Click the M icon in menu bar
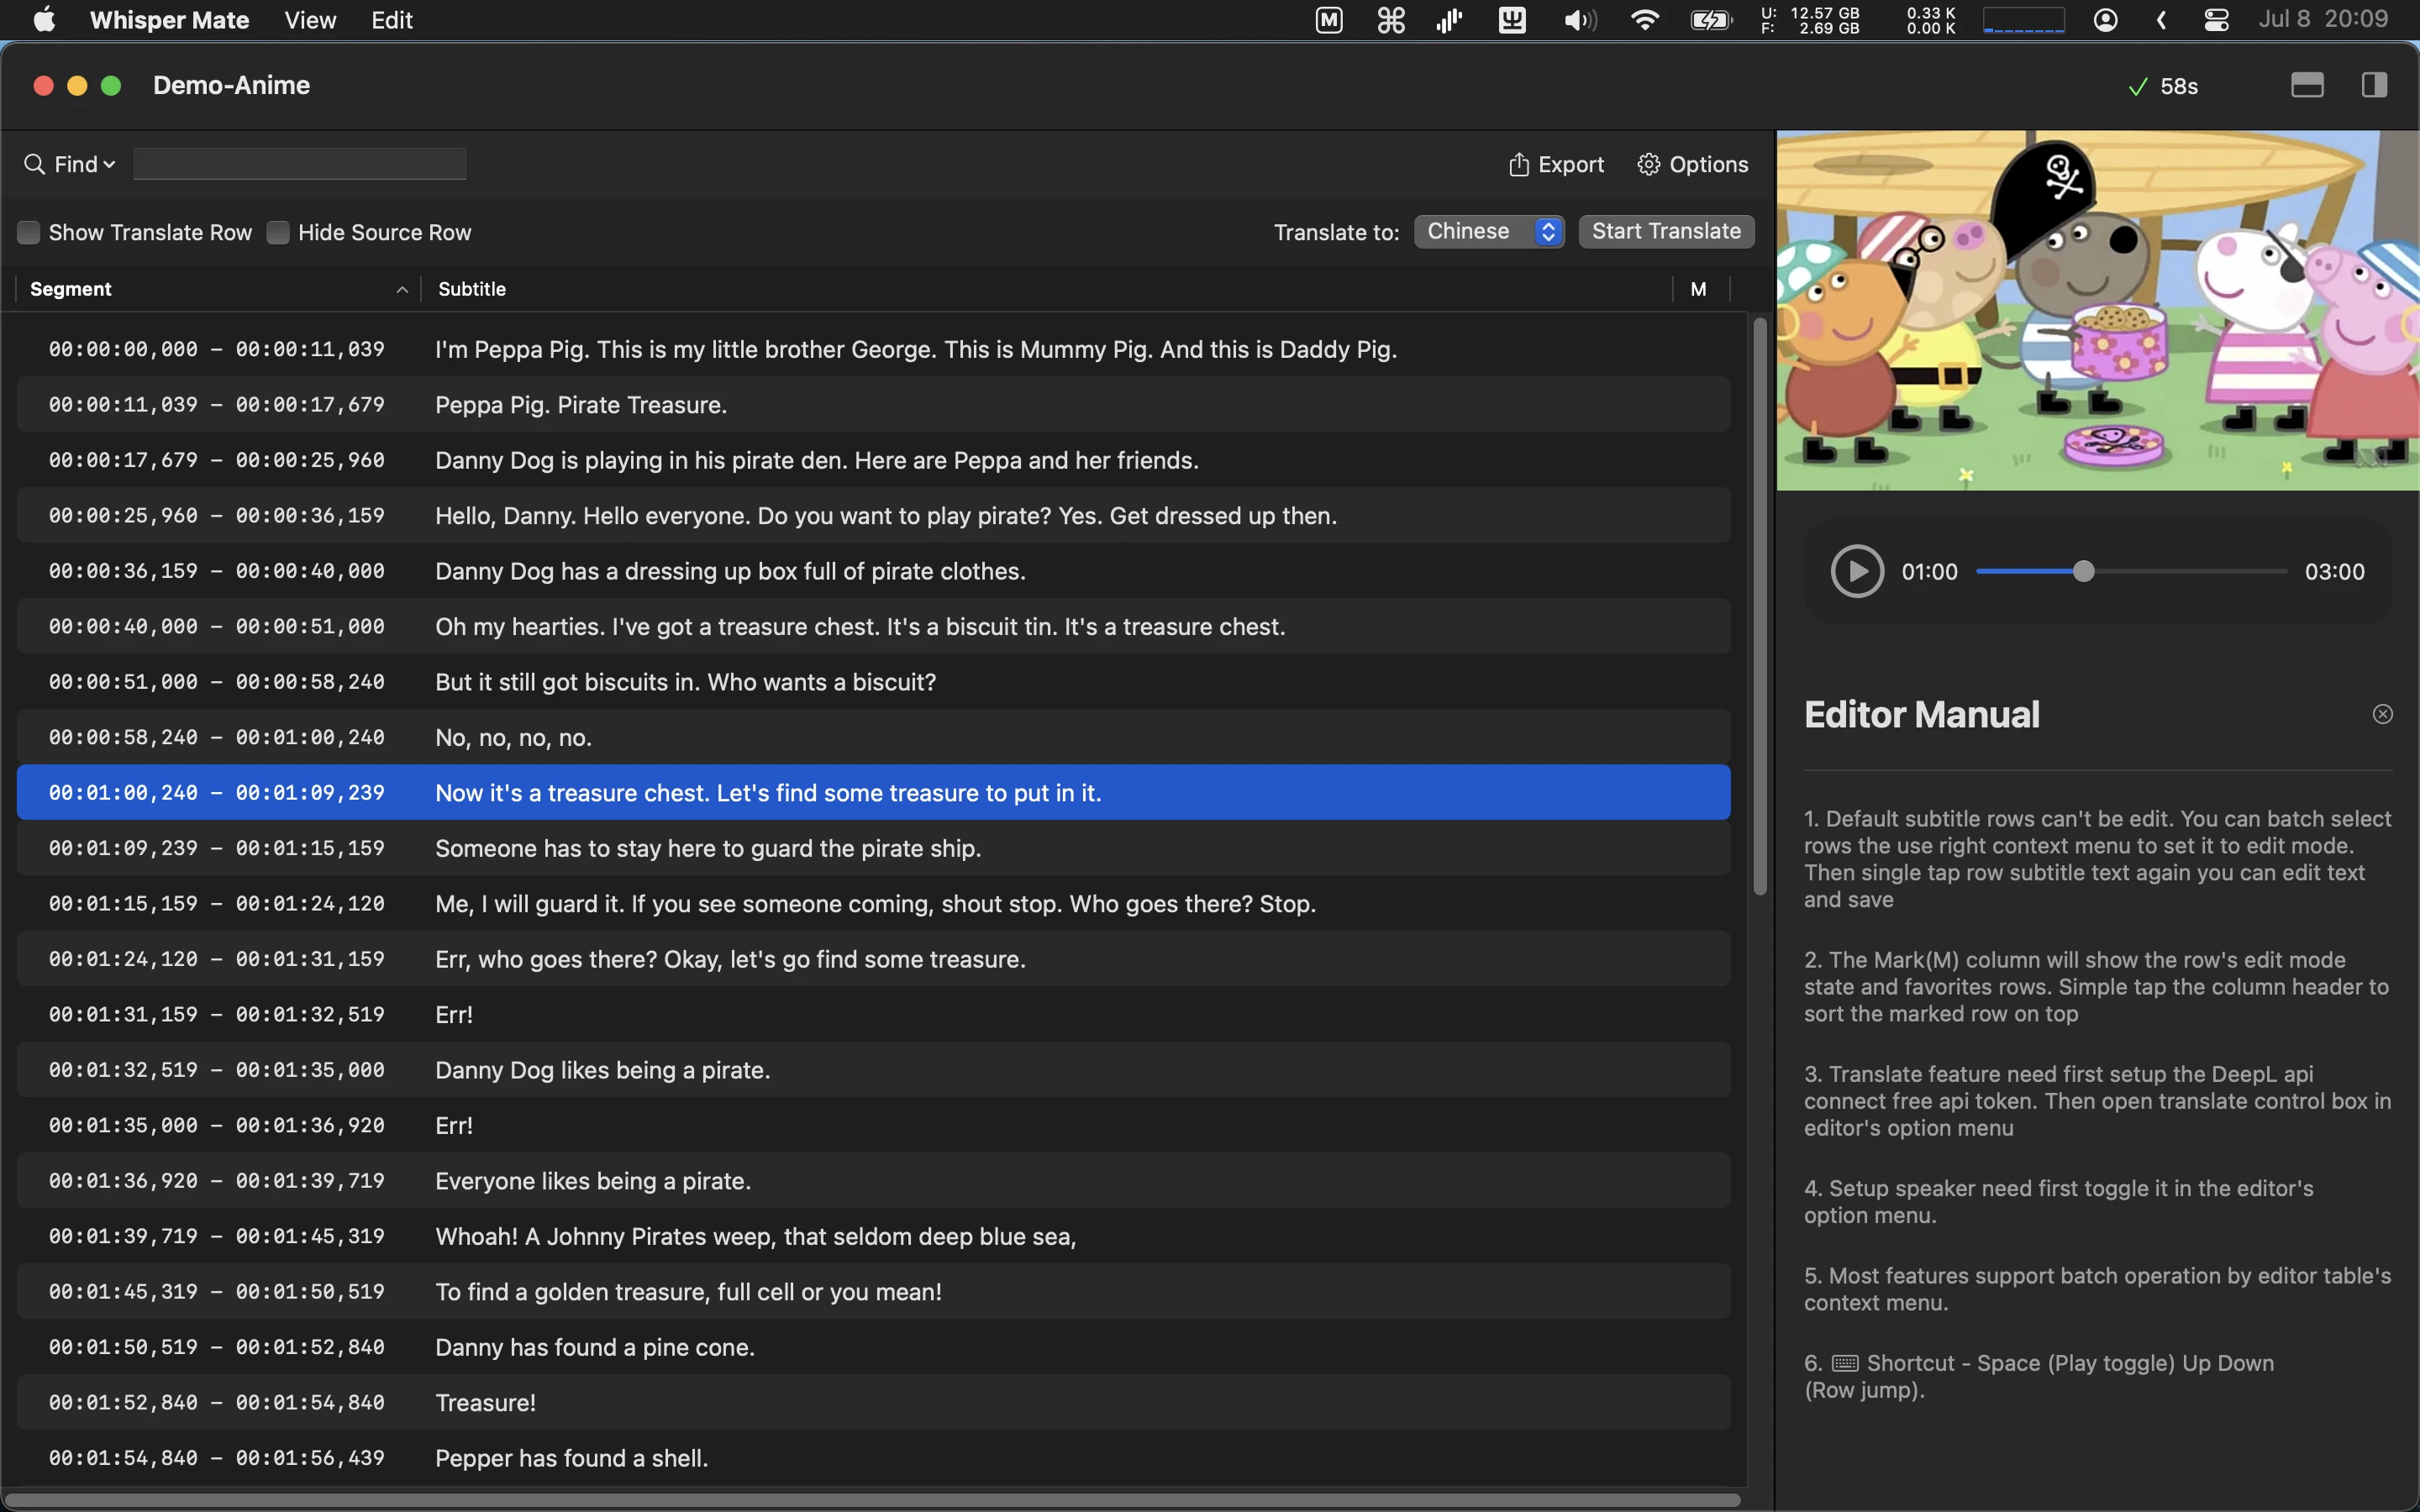 click(x=1329, y=20)
